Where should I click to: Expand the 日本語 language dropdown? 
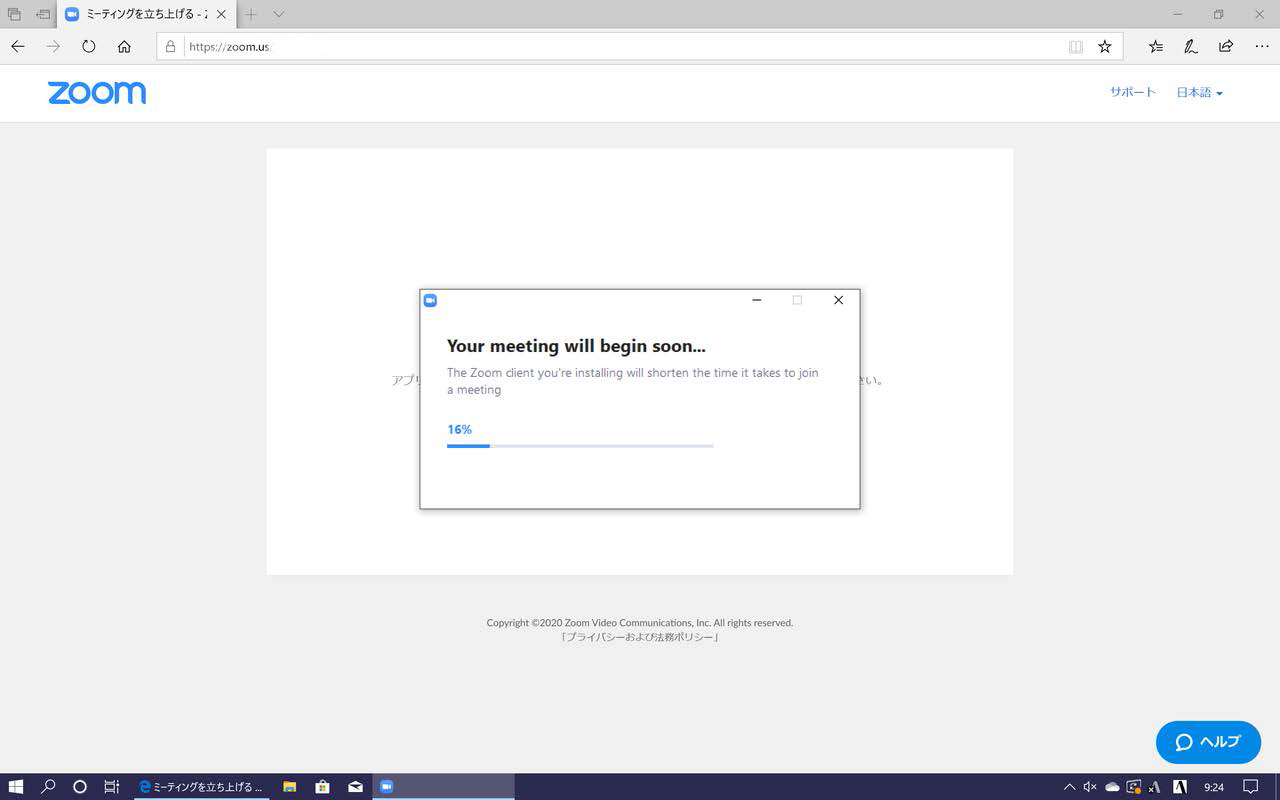(1199, 92)
